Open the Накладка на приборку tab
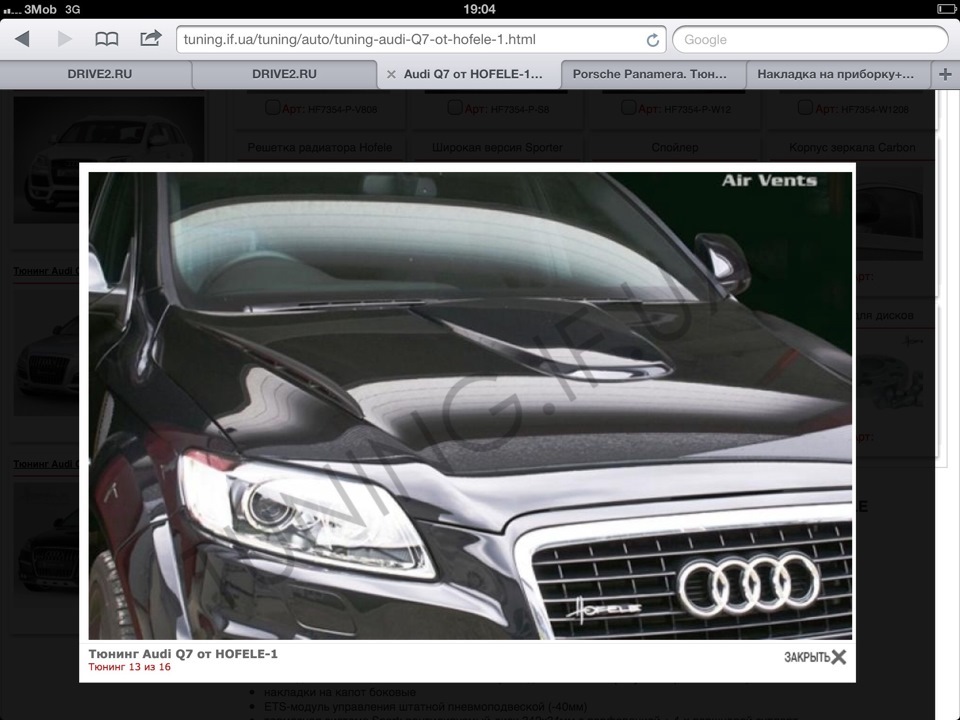The width and height of the screenshot is (960, 720). click(x=836, y=74)
